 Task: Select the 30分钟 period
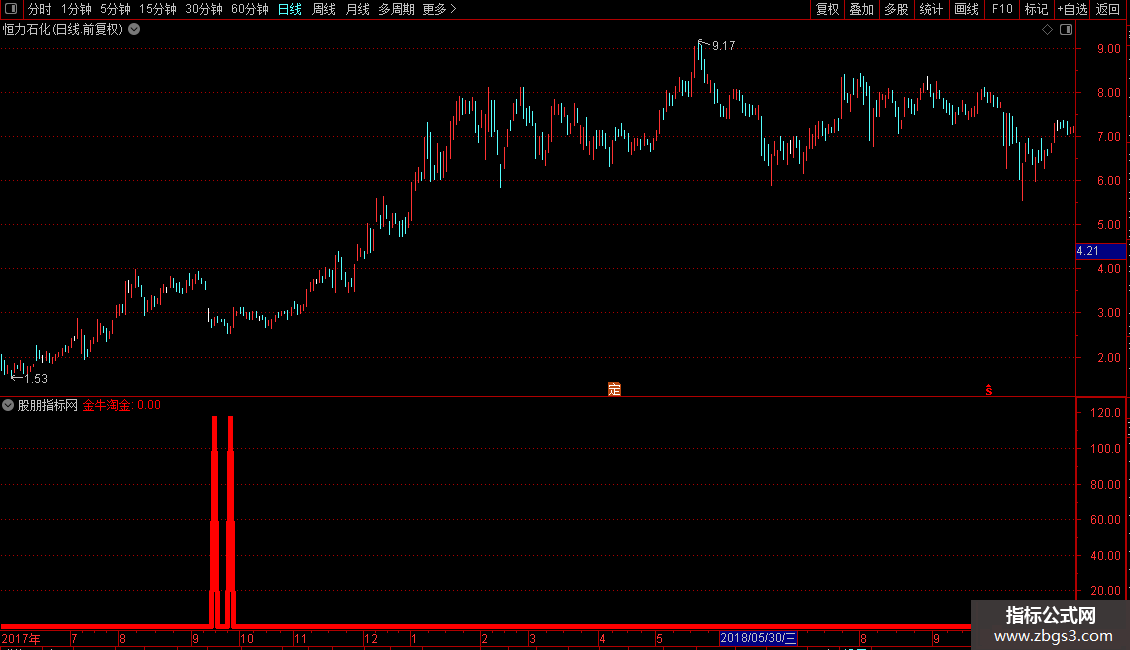click(204, 9)
